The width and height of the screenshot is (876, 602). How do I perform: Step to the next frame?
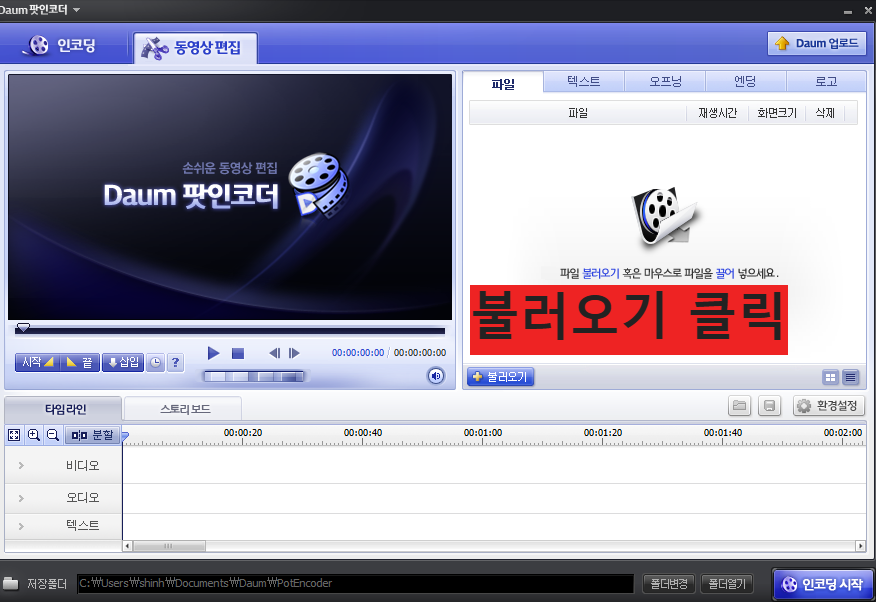294,353
